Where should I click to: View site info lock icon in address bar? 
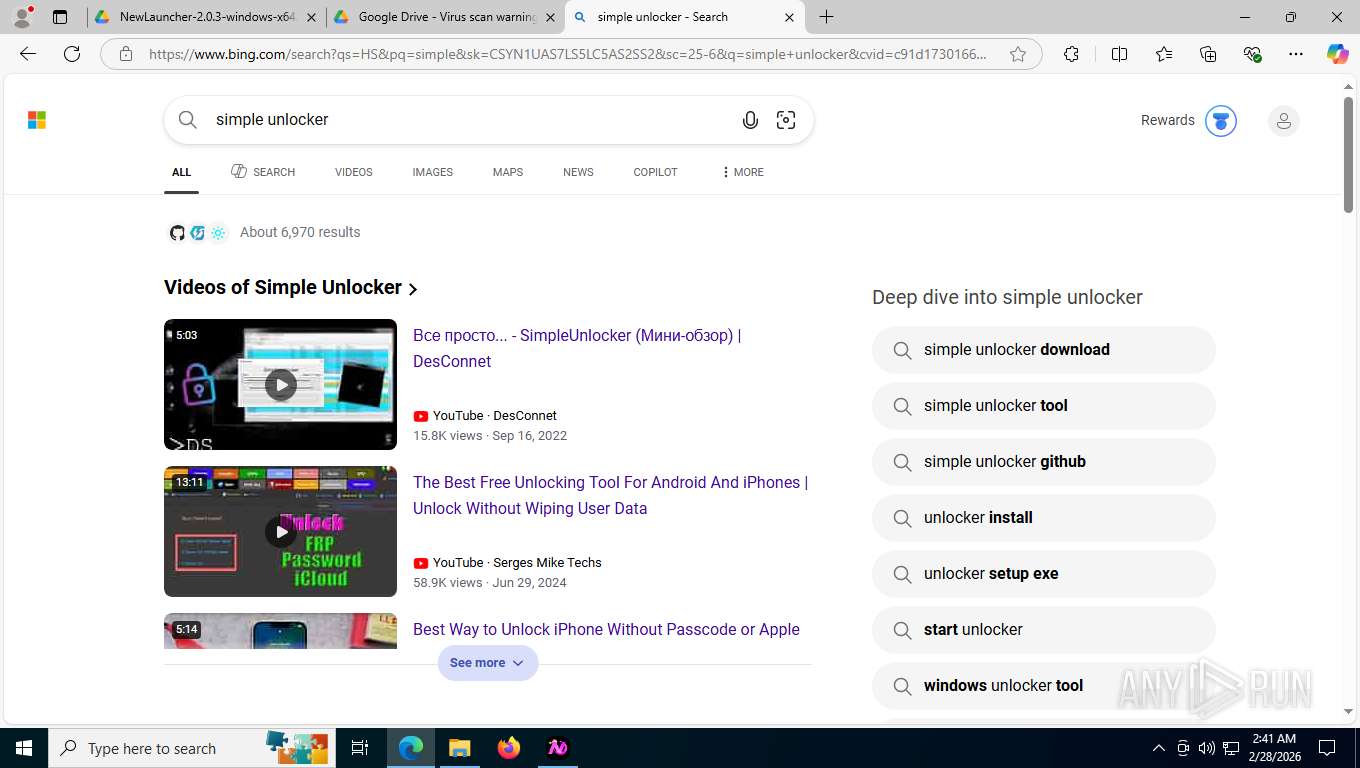125,54
